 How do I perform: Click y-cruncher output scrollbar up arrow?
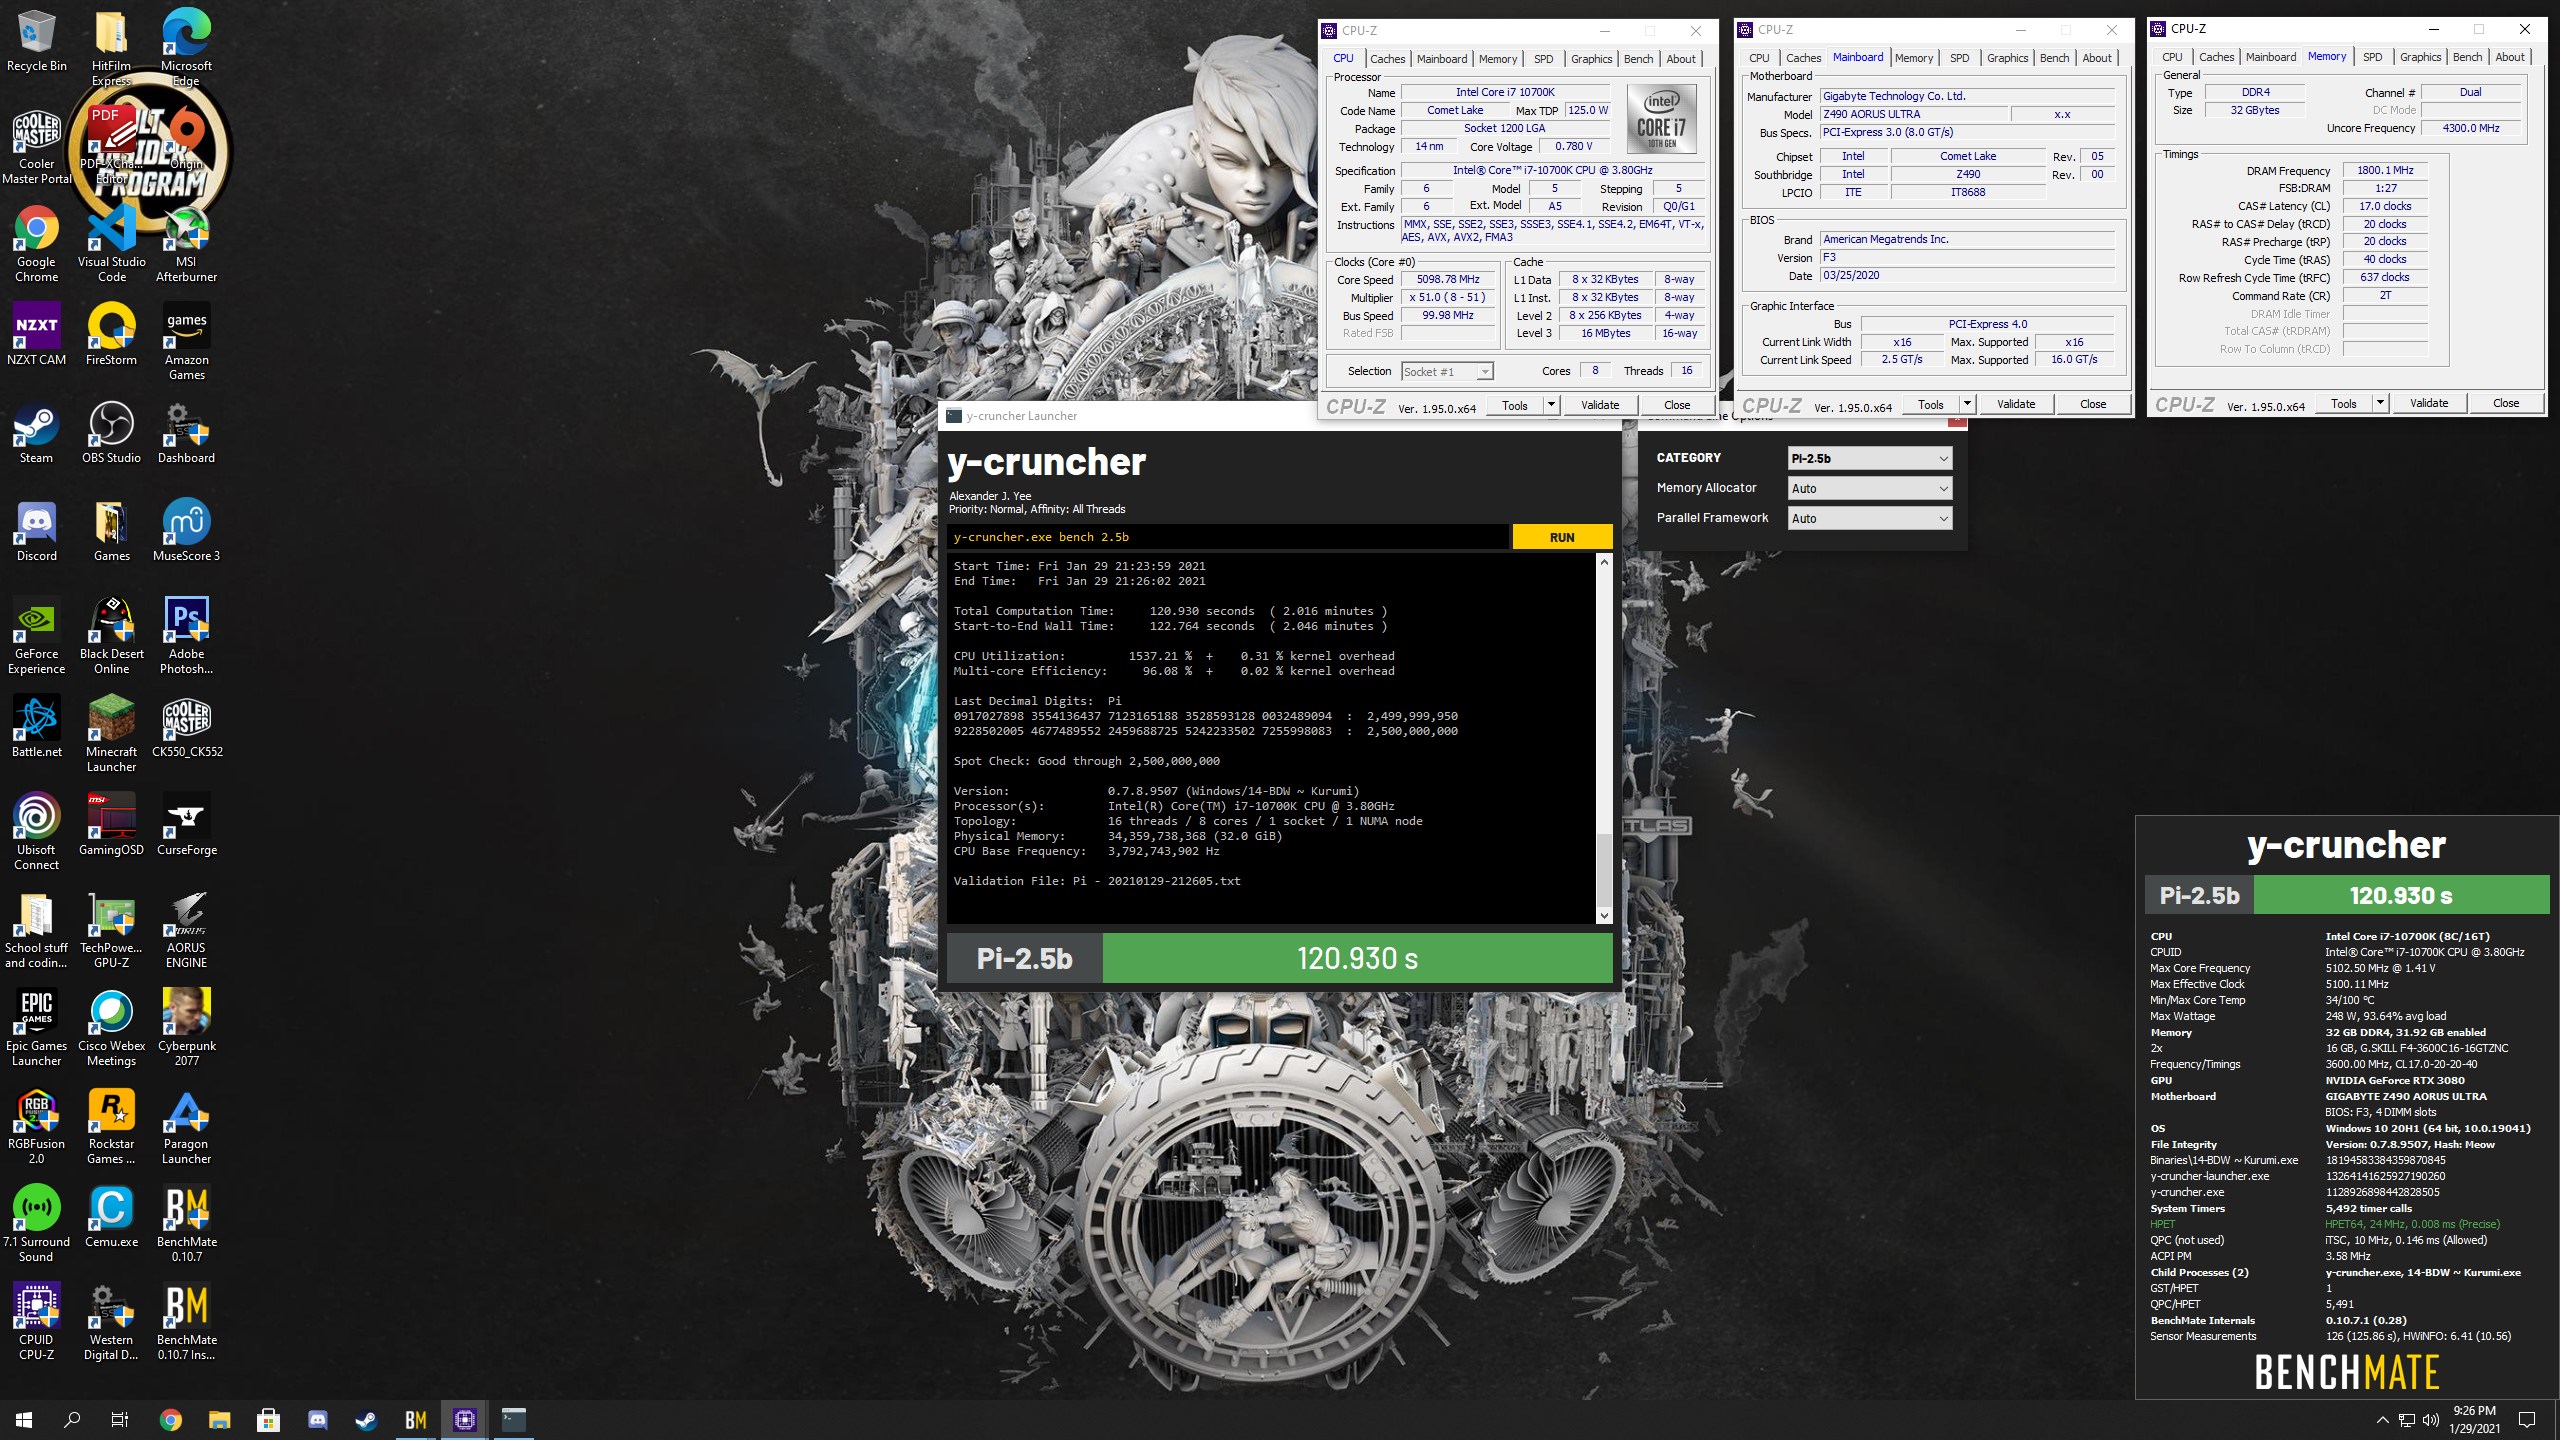1604,562
